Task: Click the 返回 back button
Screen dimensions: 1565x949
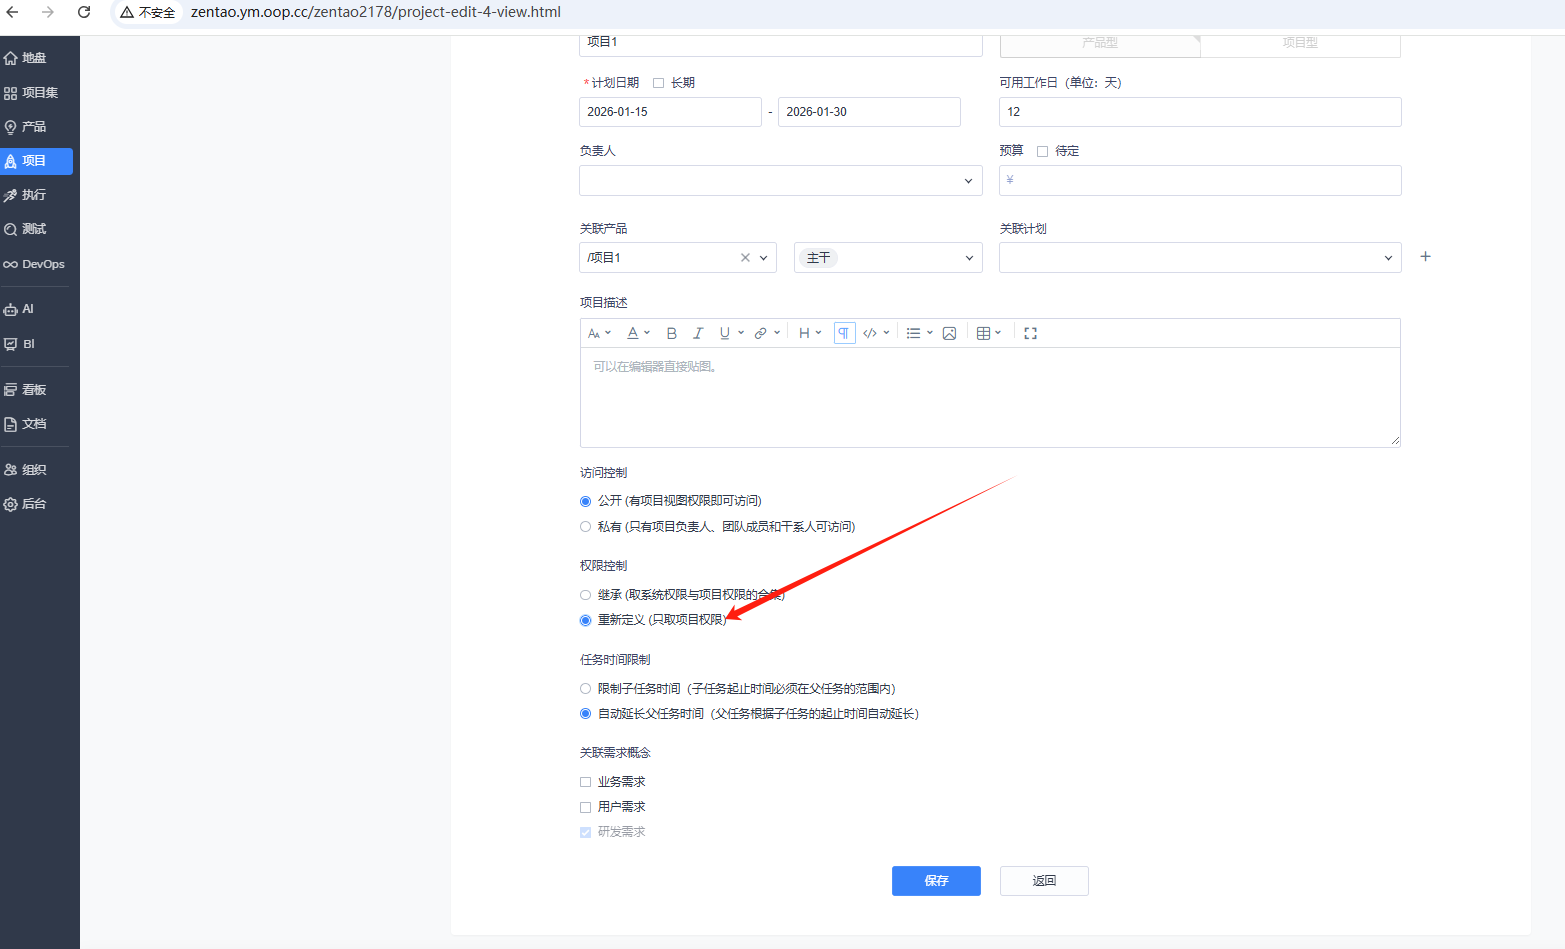Action: (x=1044, y=881)
